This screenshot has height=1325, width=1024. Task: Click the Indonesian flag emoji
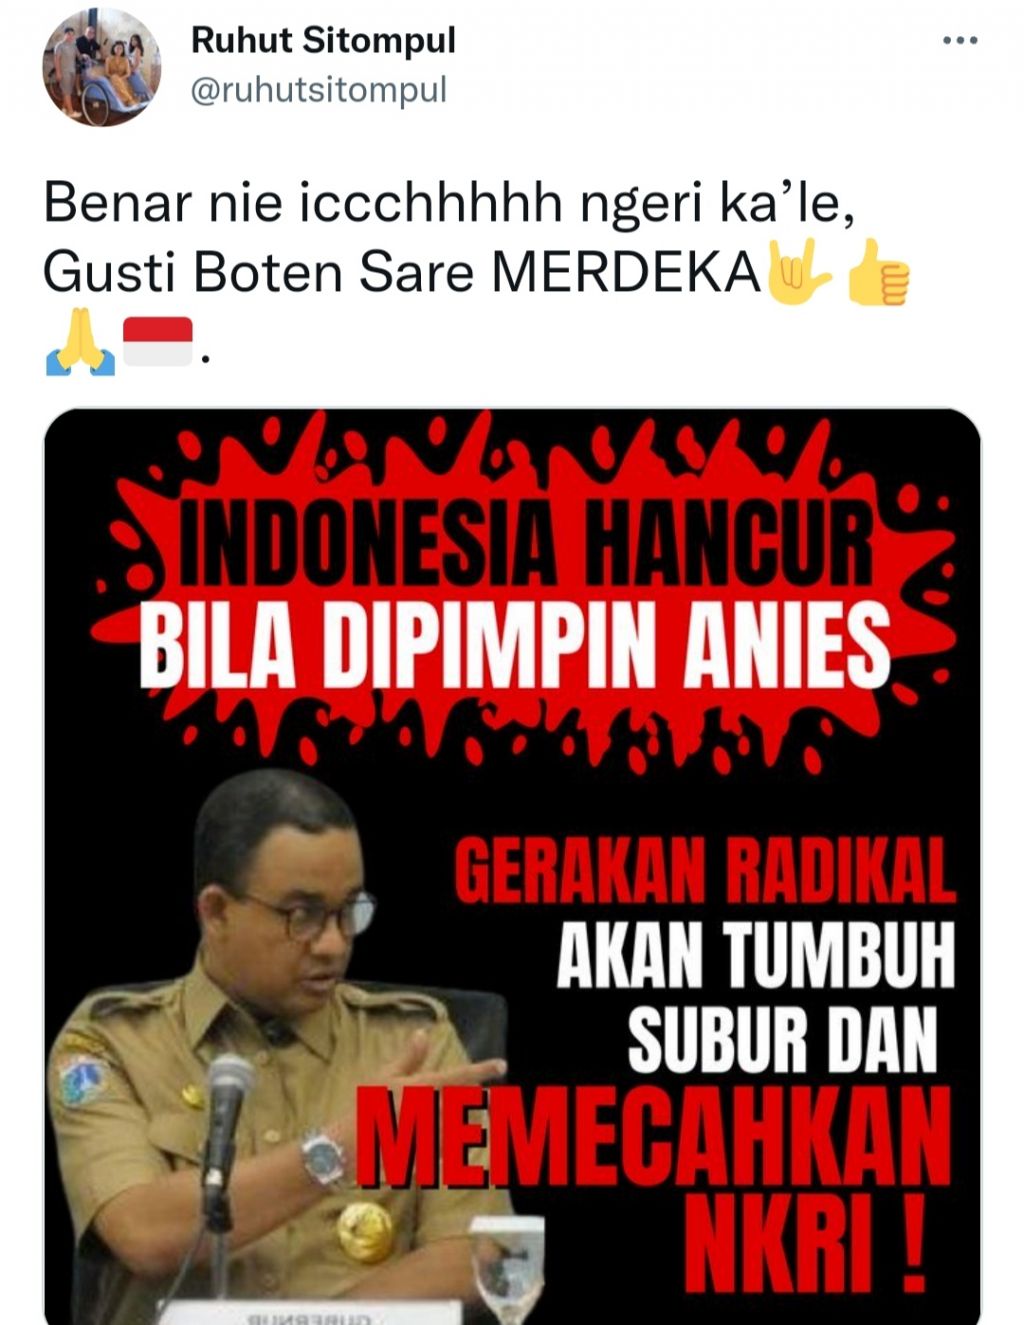click(x=157, y=342)
